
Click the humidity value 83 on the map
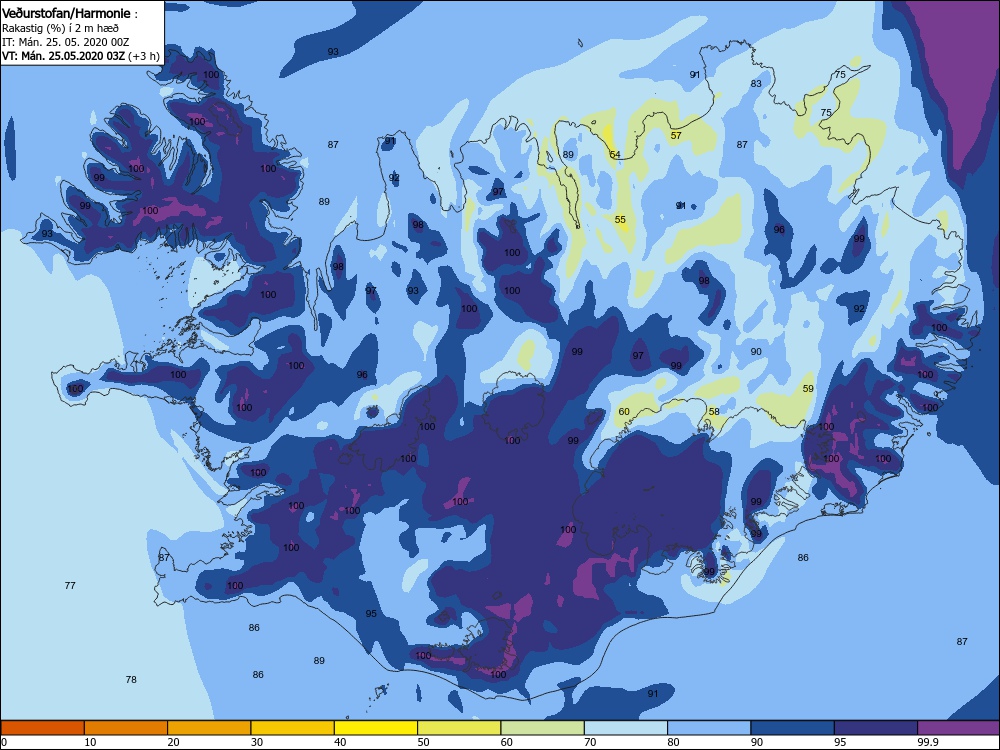click(x=756, y=84)
